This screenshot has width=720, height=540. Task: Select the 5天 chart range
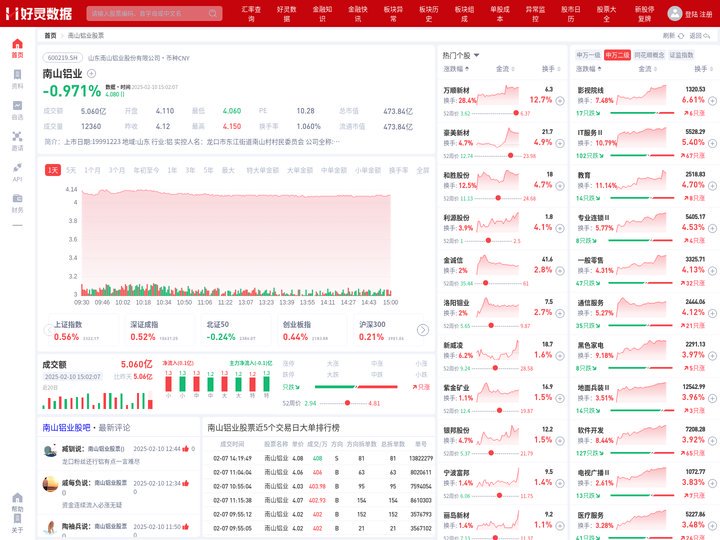71,170
